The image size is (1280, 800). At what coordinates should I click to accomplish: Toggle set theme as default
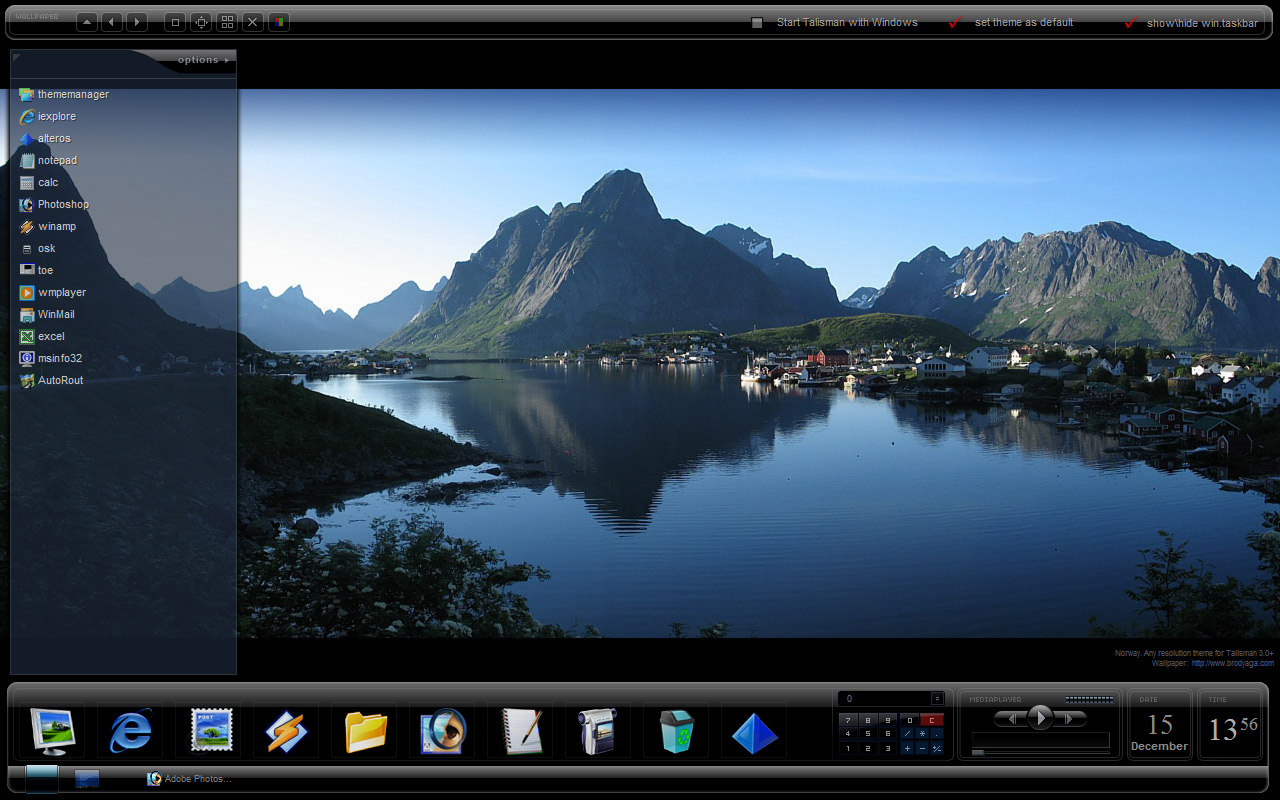[954, 23]
